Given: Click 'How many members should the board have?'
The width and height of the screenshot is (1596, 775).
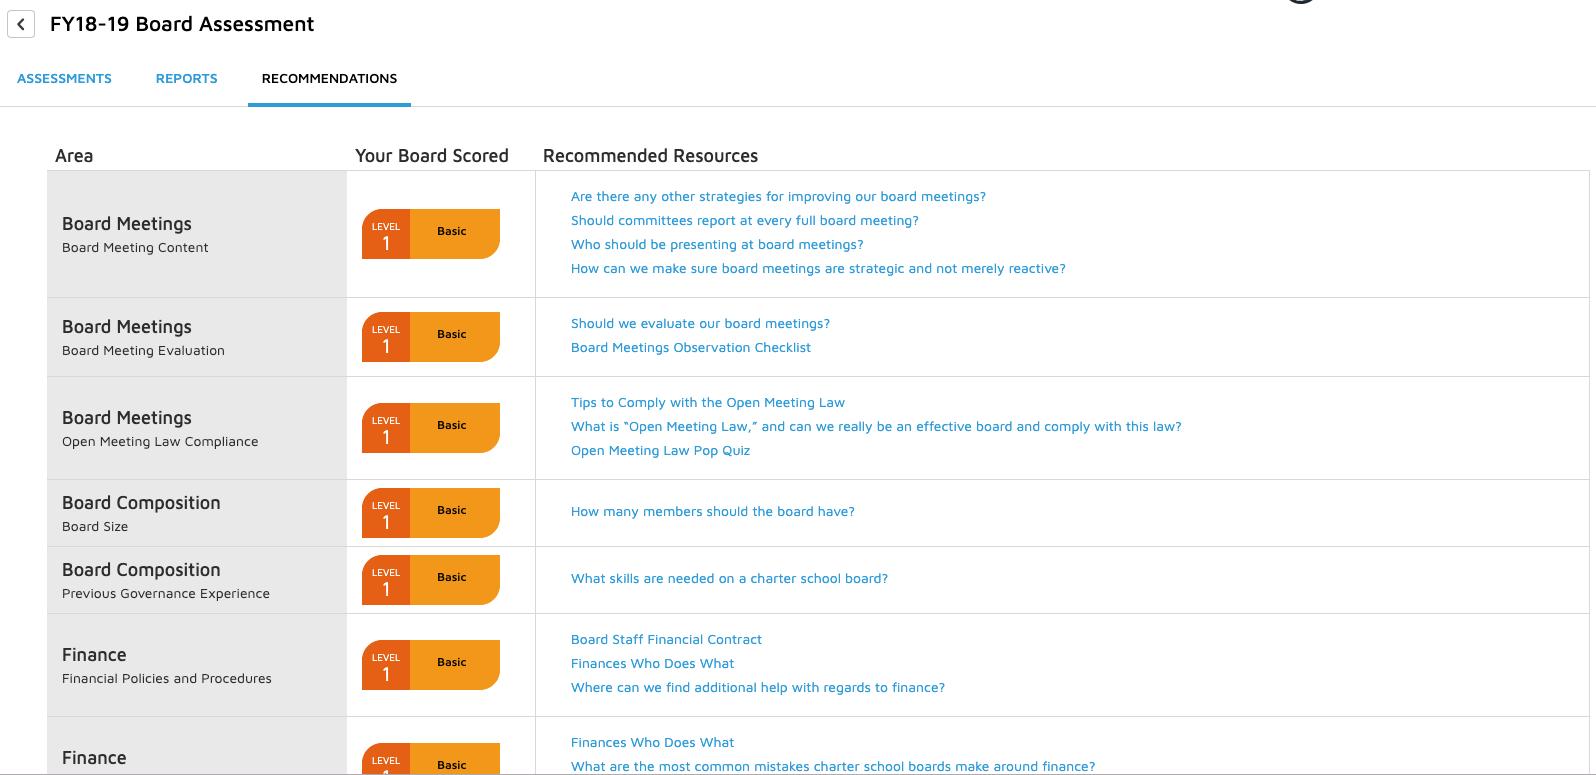Looking at the screenshot, I should click(712, 511).
